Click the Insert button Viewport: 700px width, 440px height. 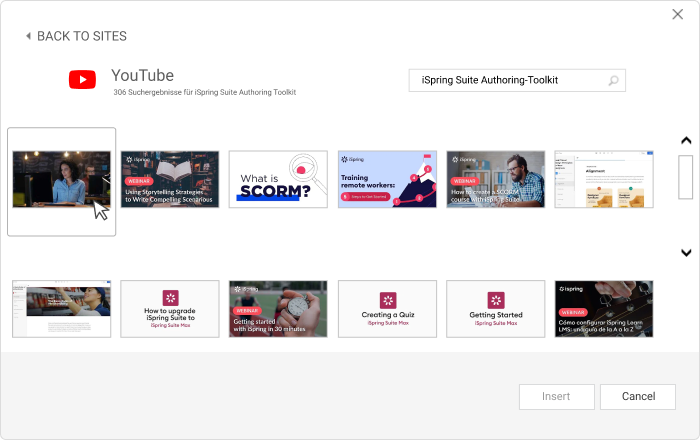pyautogui.click(x=557, y=397)
